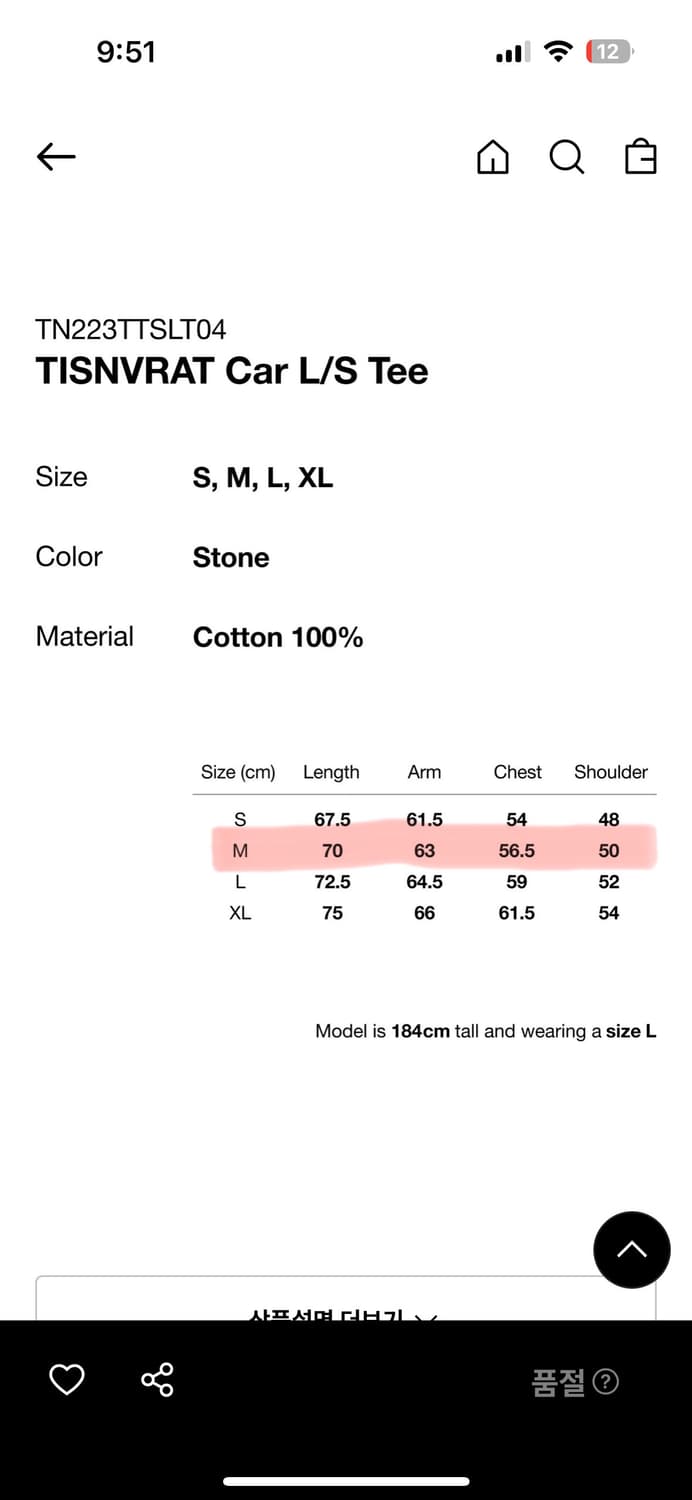This screenshot has width=692, height=1500.
Task: Tap the home indicator bar
Action: click(x=346, y=1481)
